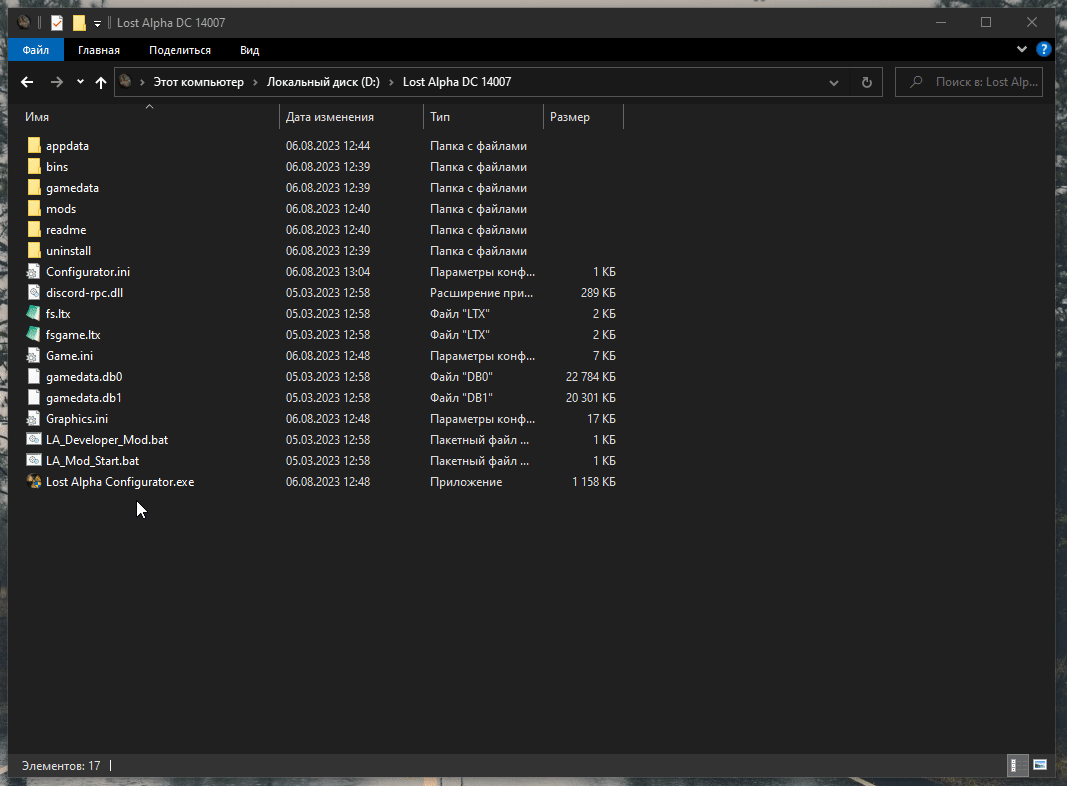Image resolution: width=1067 pixels, height=786 pixels.
Task: Click the gamedata.db1 file icon
Action: (x=33, y=397)
